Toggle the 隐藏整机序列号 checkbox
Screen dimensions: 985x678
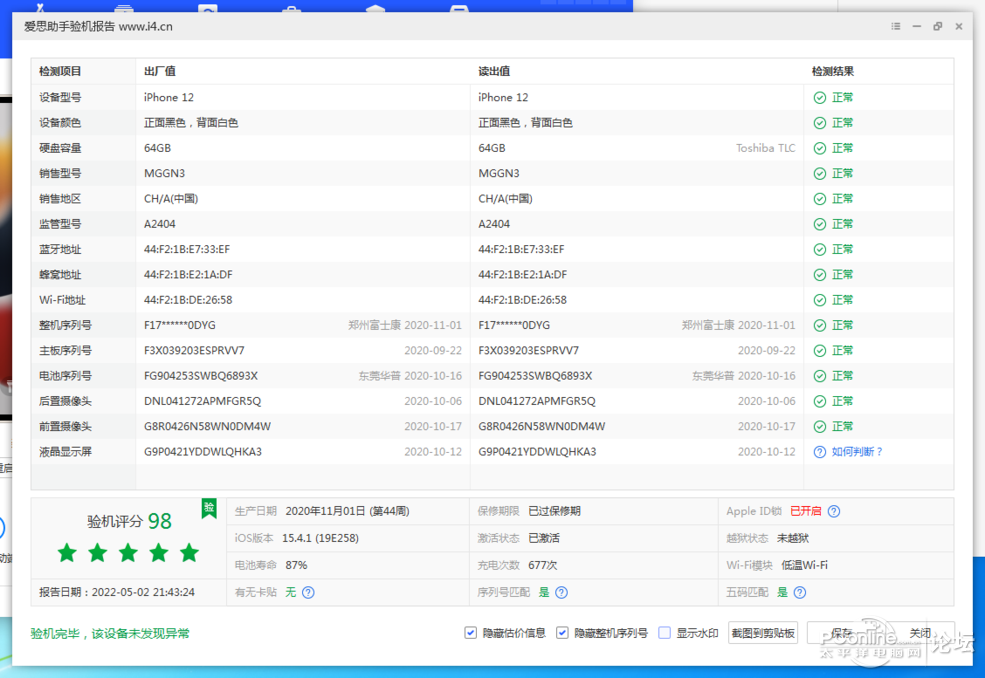(562, 633)
